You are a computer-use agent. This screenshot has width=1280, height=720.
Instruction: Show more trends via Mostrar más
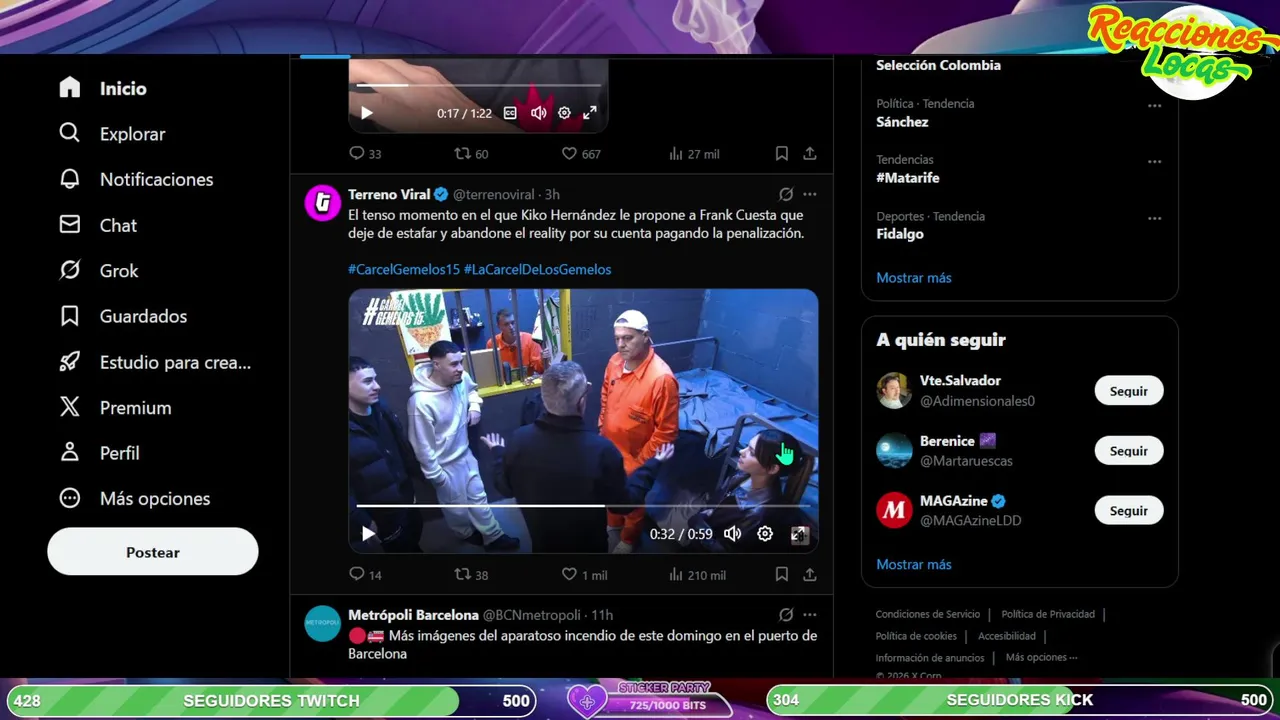tap(914, 278)
